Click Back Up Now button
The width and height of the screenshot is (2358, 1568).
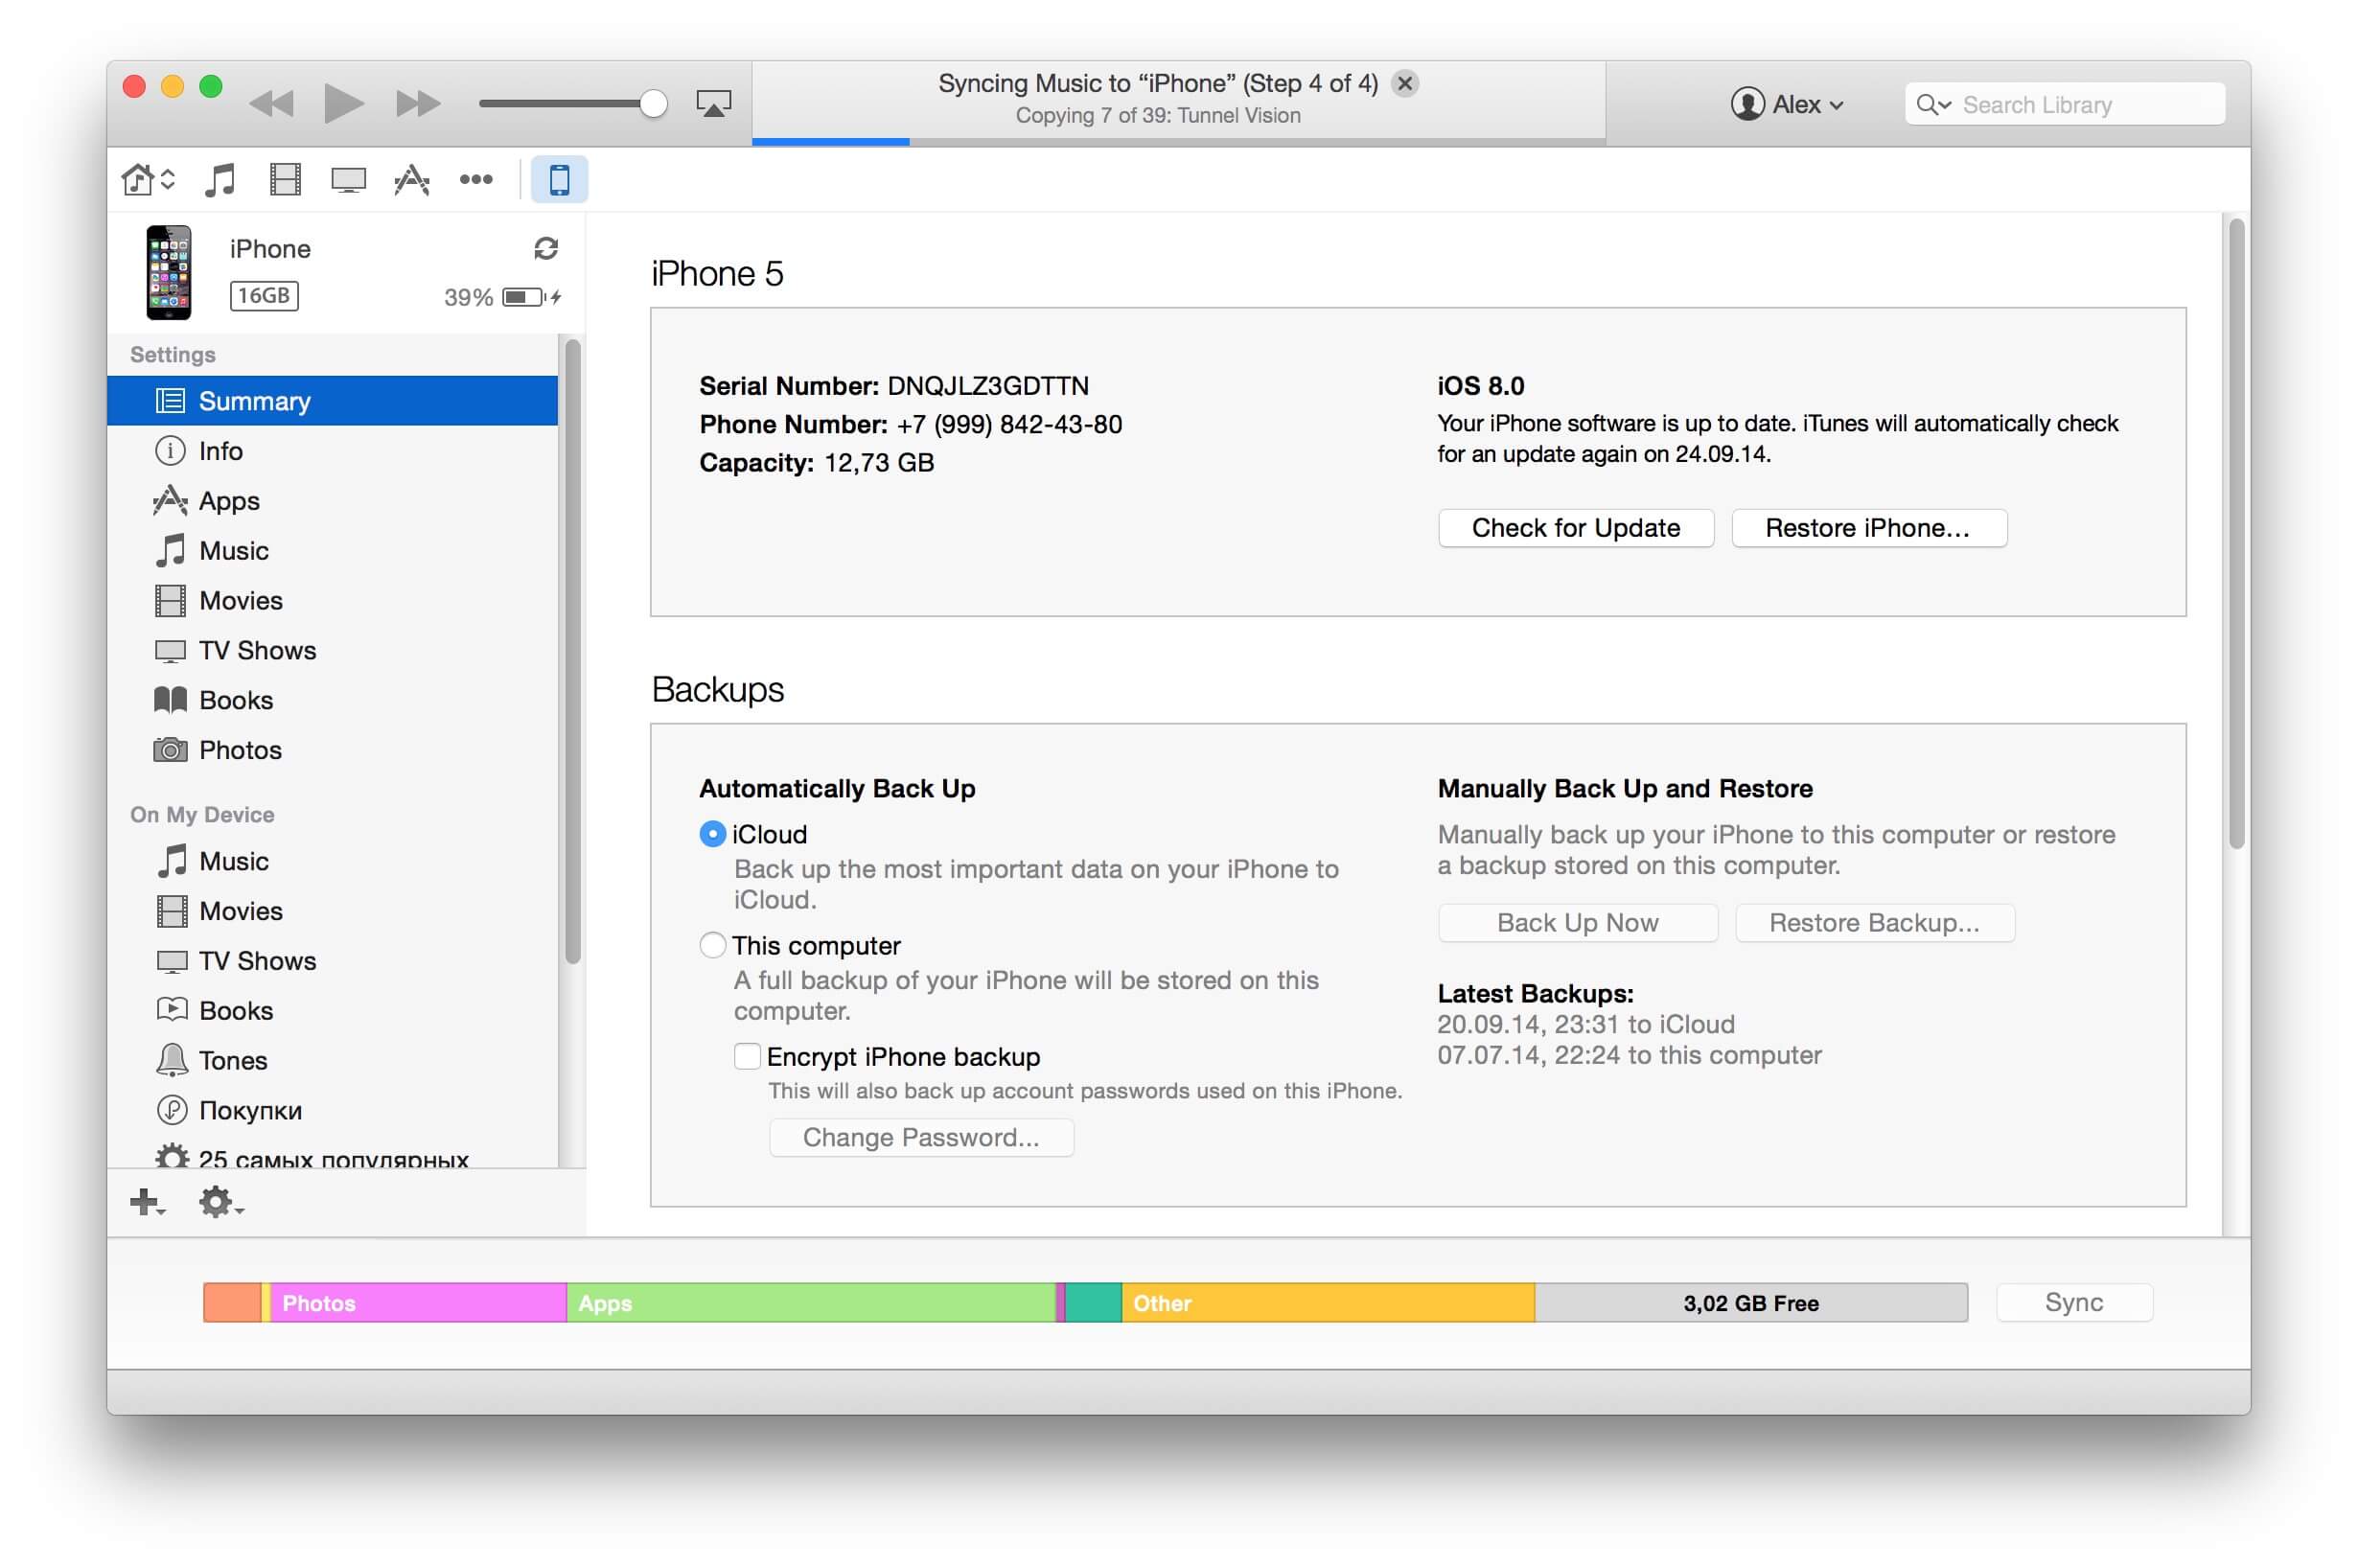point(1577,923)
